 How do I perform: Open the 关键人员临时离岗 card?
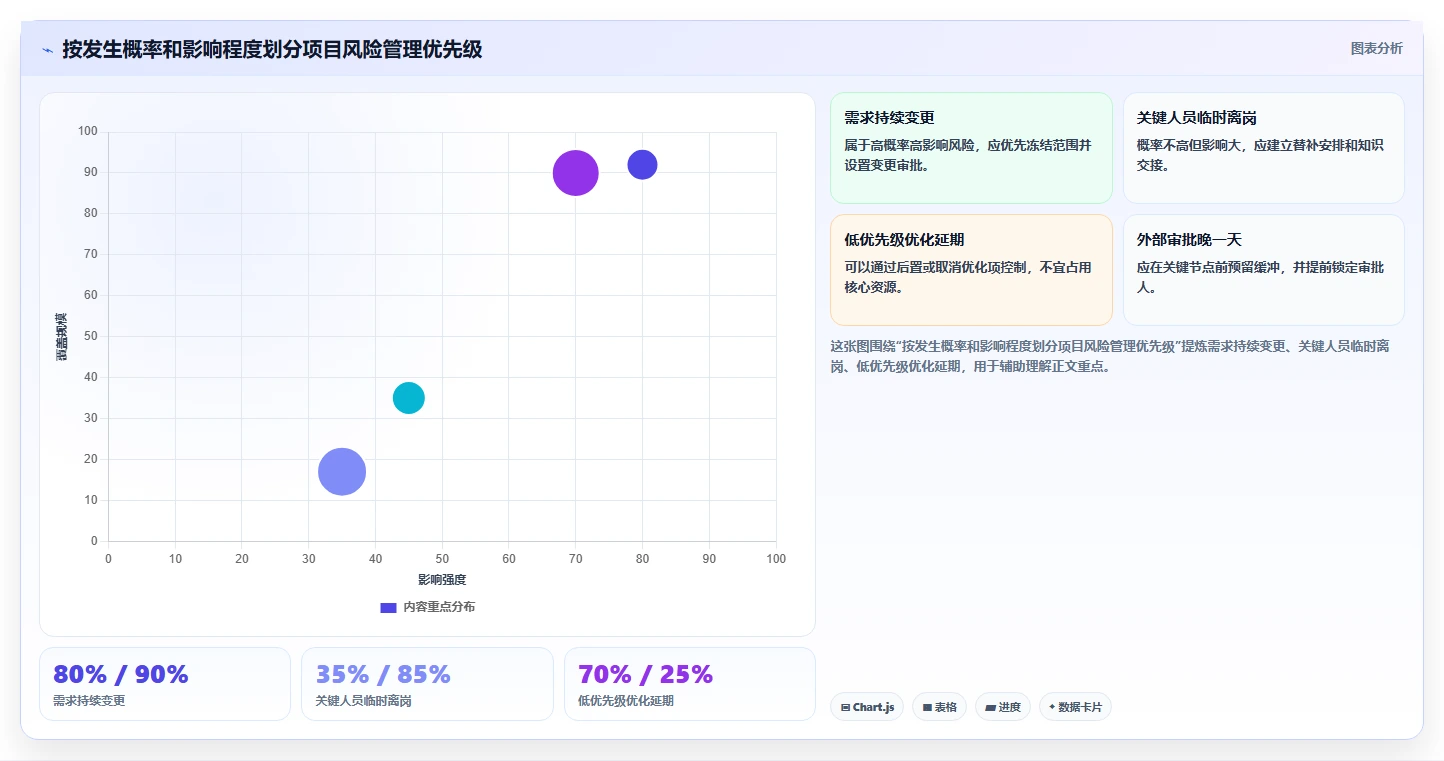[1264, 148]
